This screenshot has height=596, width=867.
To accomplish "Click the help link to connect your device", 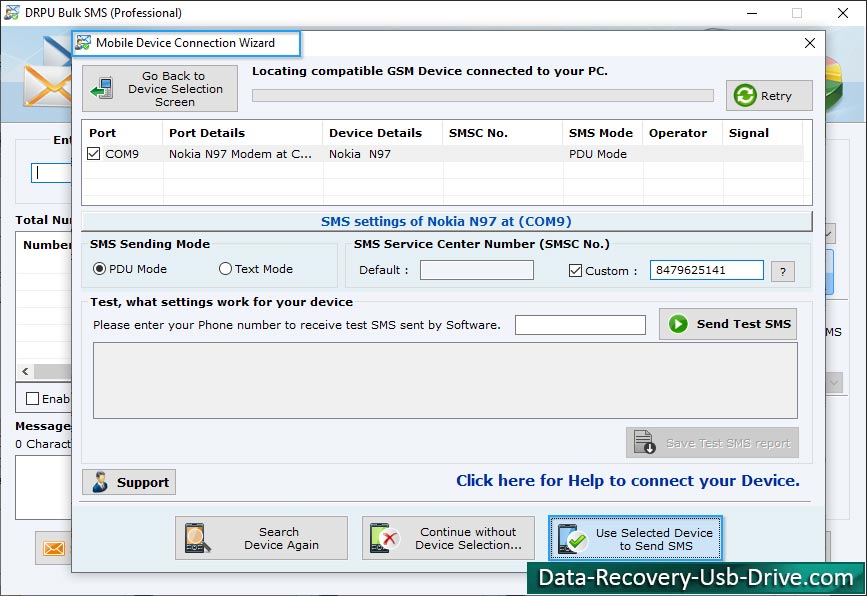I will 628,480.
